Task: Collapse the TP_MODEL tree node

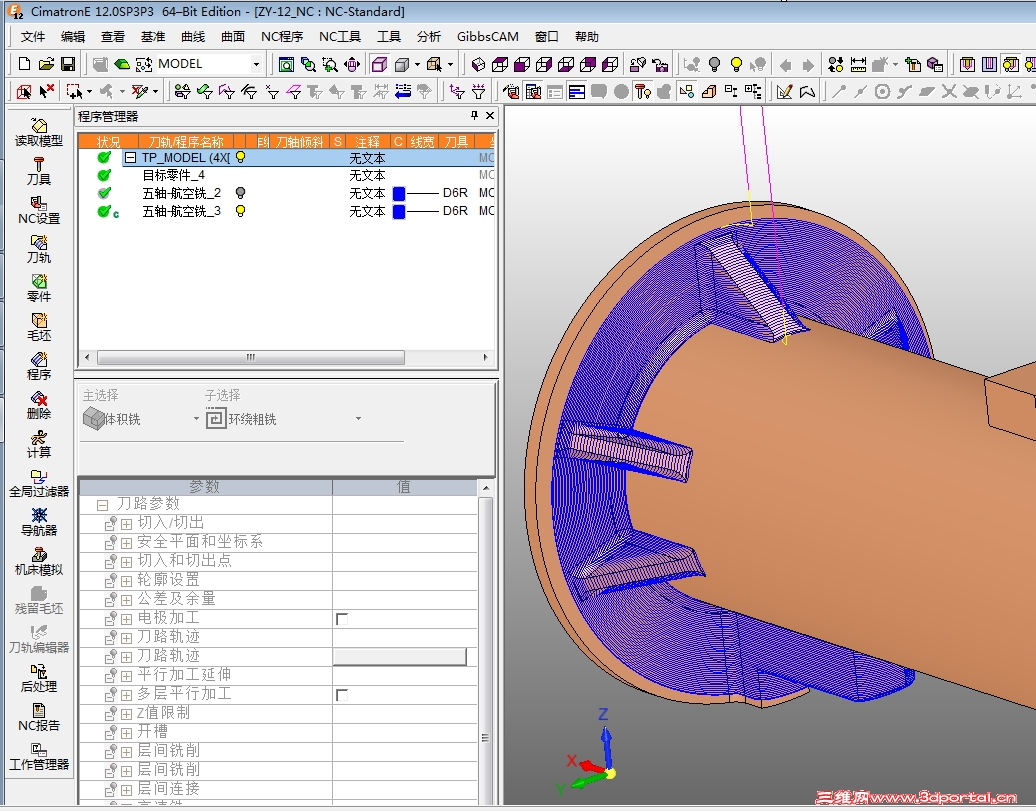Action: [x=130, y=157]
